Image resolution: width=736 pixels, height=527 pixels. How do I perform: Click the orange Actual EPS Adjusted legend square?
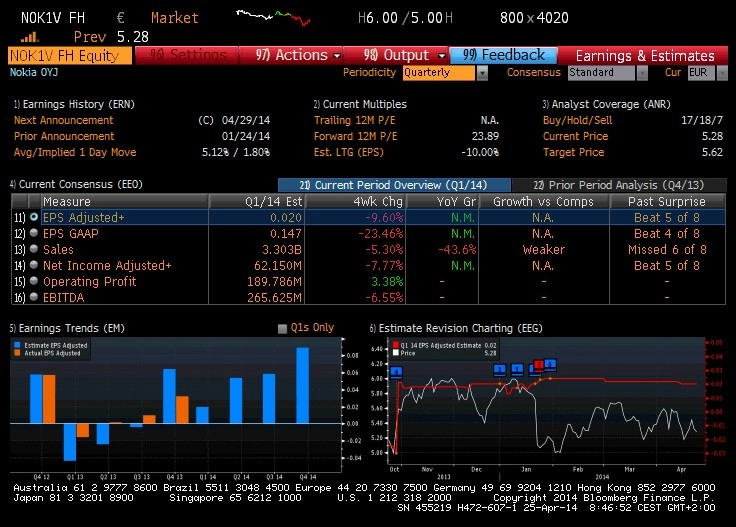(18, 353)
